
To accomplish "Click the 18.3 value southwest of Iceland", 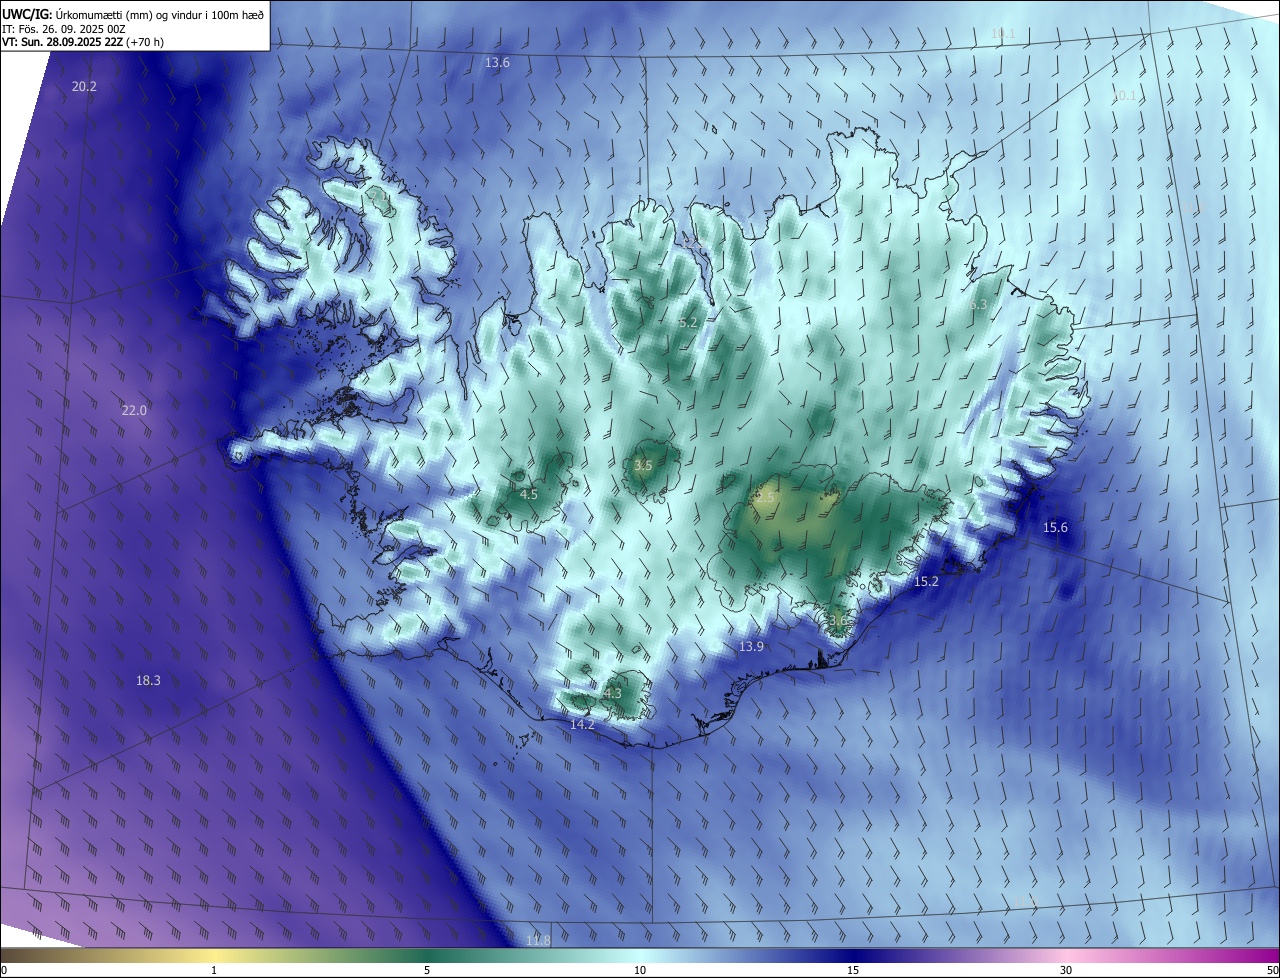I will click(148, 680).
